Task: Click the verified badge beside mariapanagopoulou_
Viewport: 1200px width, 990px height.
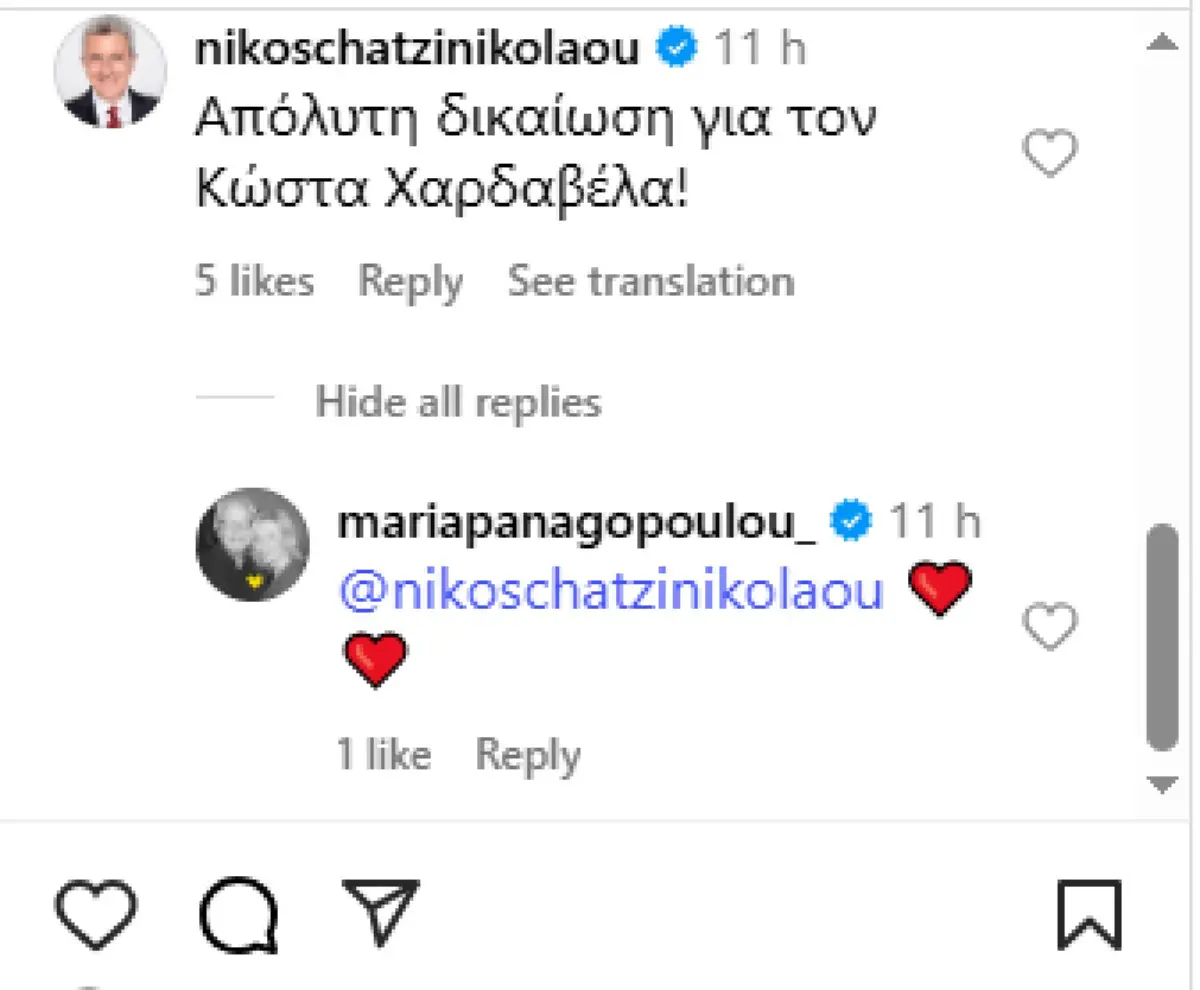Action: [x=852, y=522]
